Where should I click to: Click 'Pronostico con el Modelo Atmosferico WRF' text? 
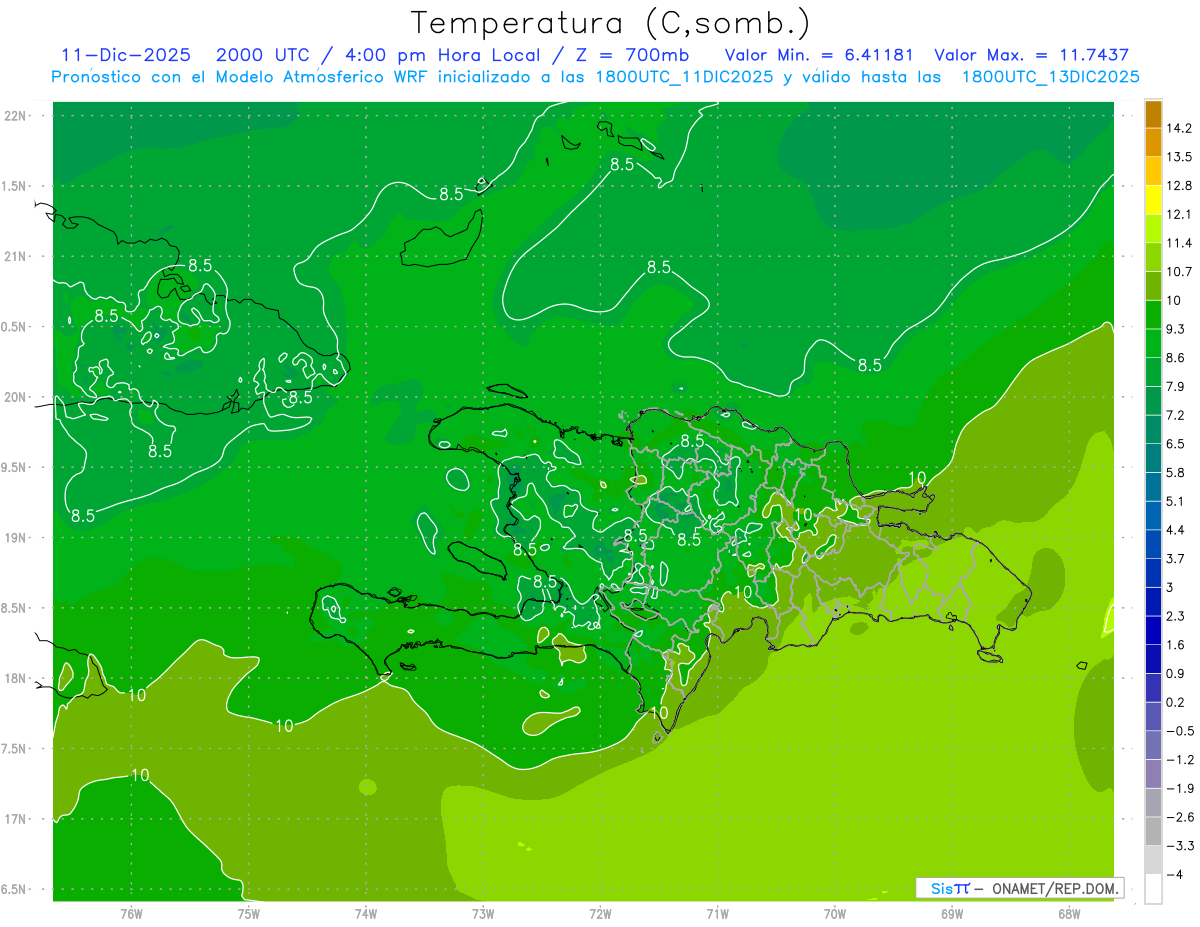pyautogui.click(x=242, y=77)
